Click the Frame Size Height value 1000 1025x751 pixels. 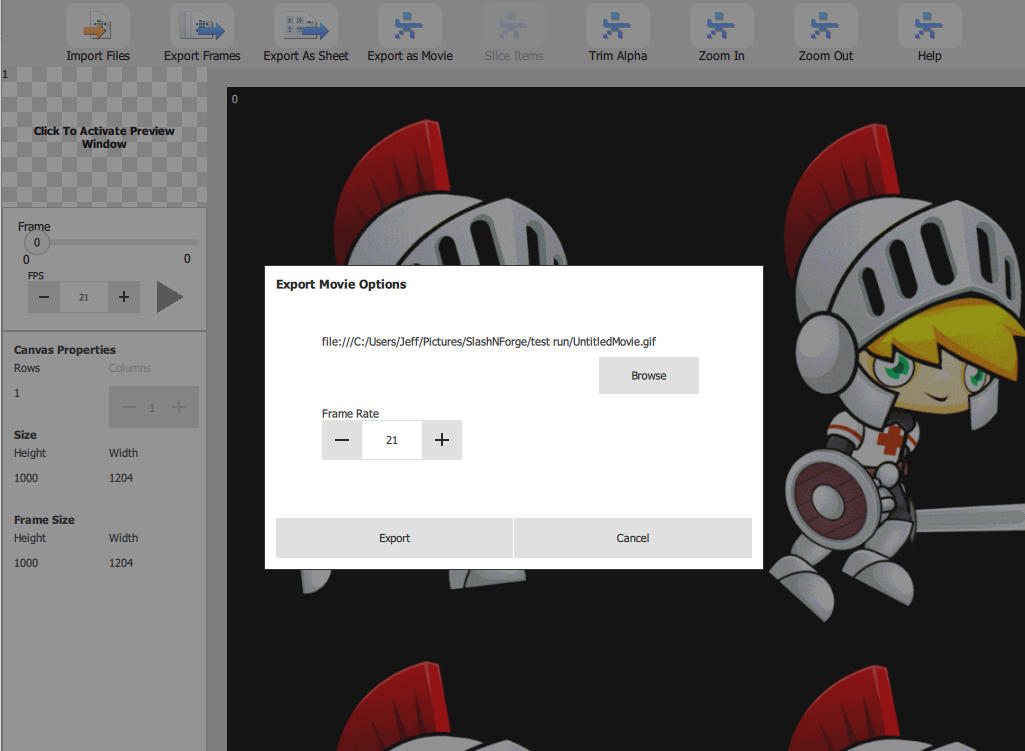(26, 563)
